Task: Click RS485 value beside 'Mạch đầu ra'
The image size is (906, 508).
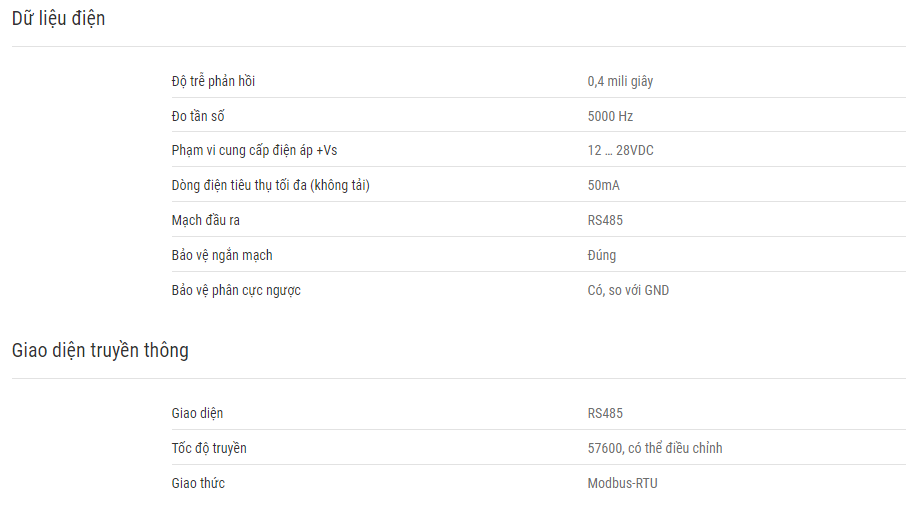Action: click(x=605, y=220)
